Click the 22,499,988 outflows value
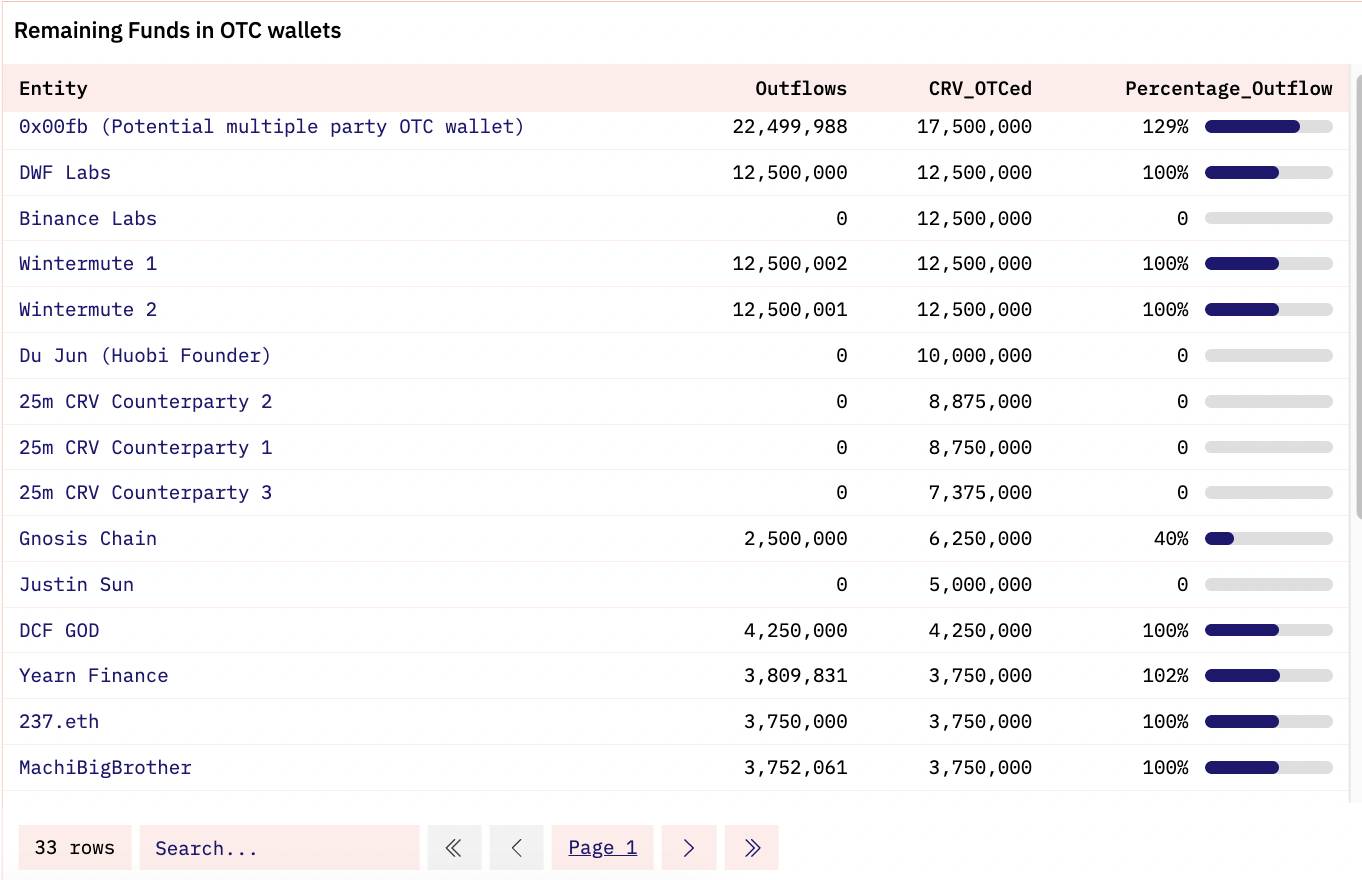1362x880 pixels. tap(790, 127)
